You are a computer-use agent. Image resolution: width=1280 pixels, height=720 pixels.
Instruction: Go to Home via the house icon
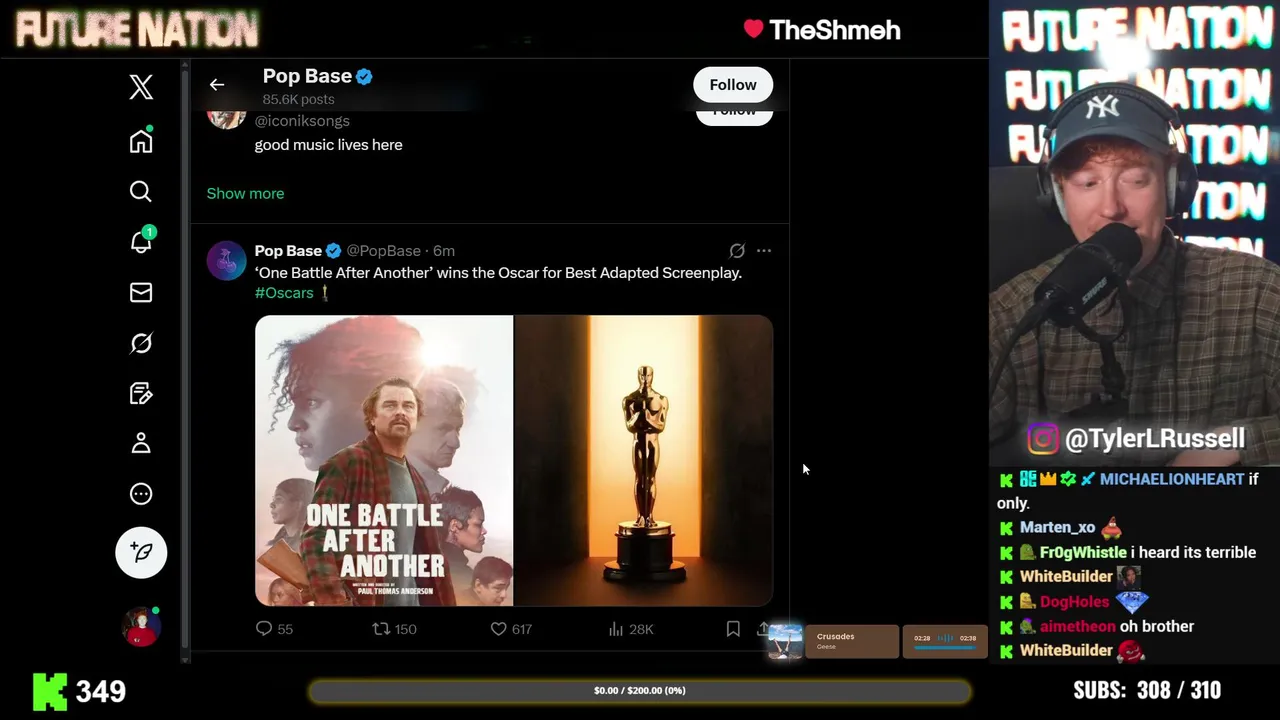coord(141,141)
